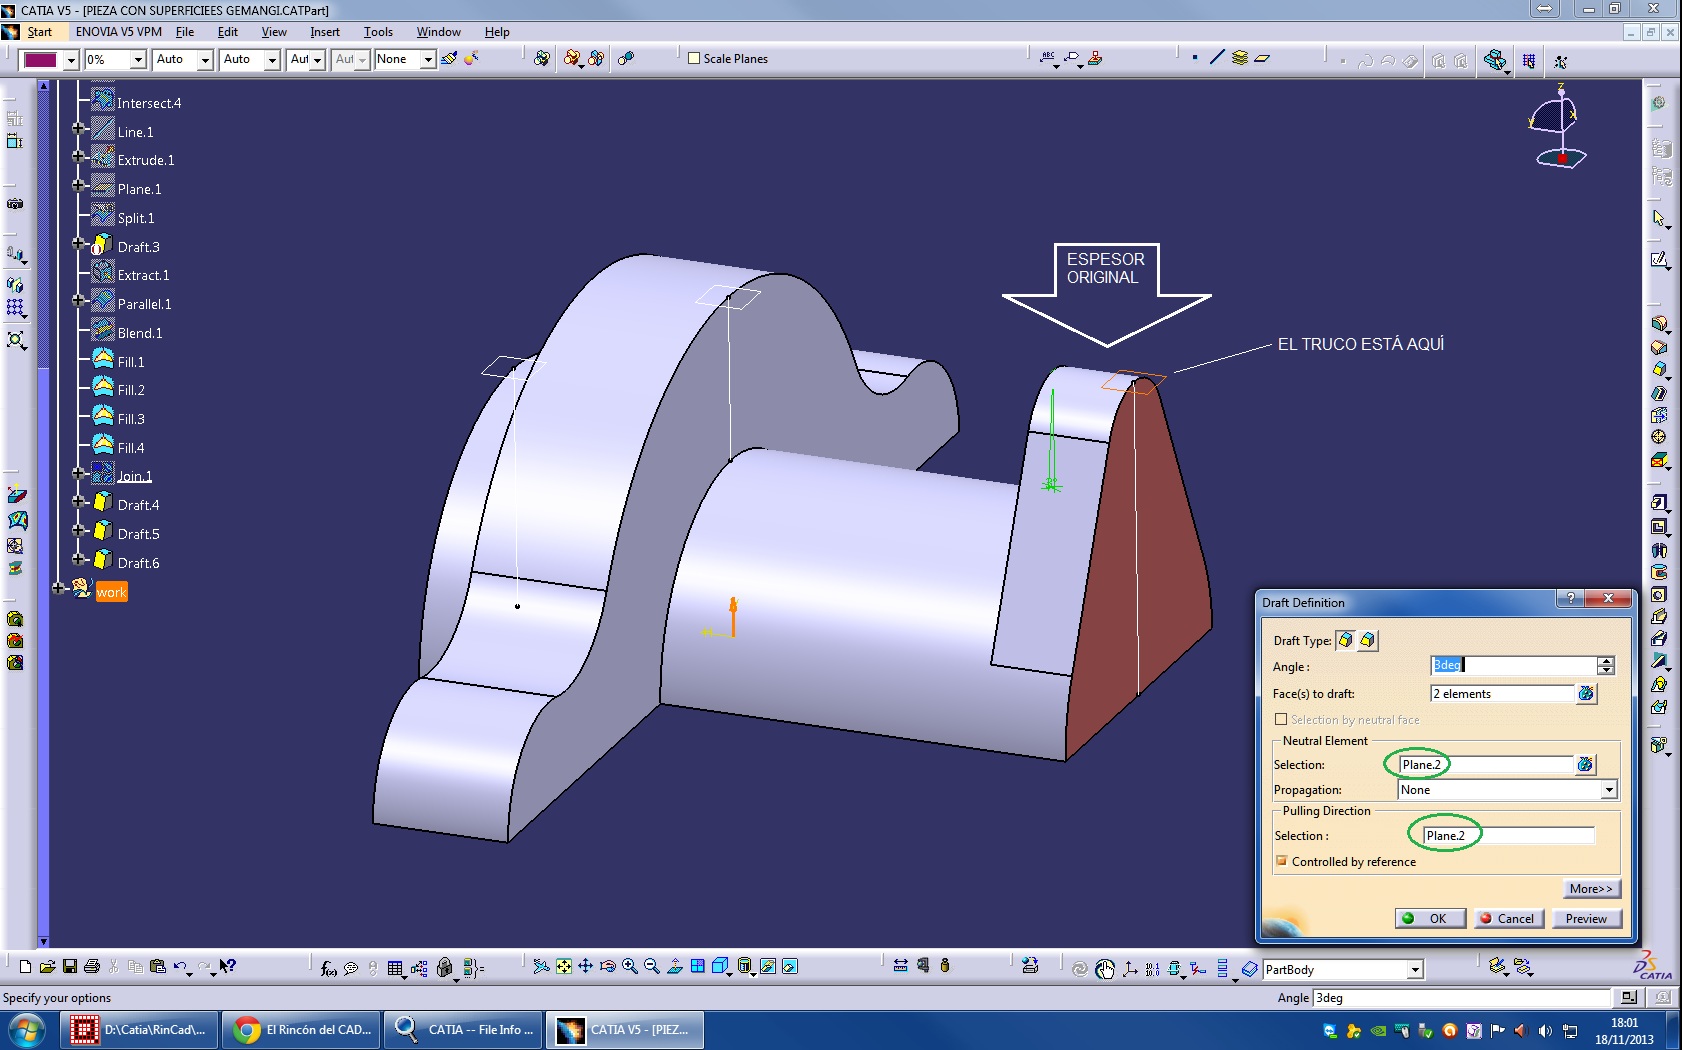Switch to CATIA File Info taskbar button
The height and width of the screenshot is (1050, 1682).
coord(463,1029)
